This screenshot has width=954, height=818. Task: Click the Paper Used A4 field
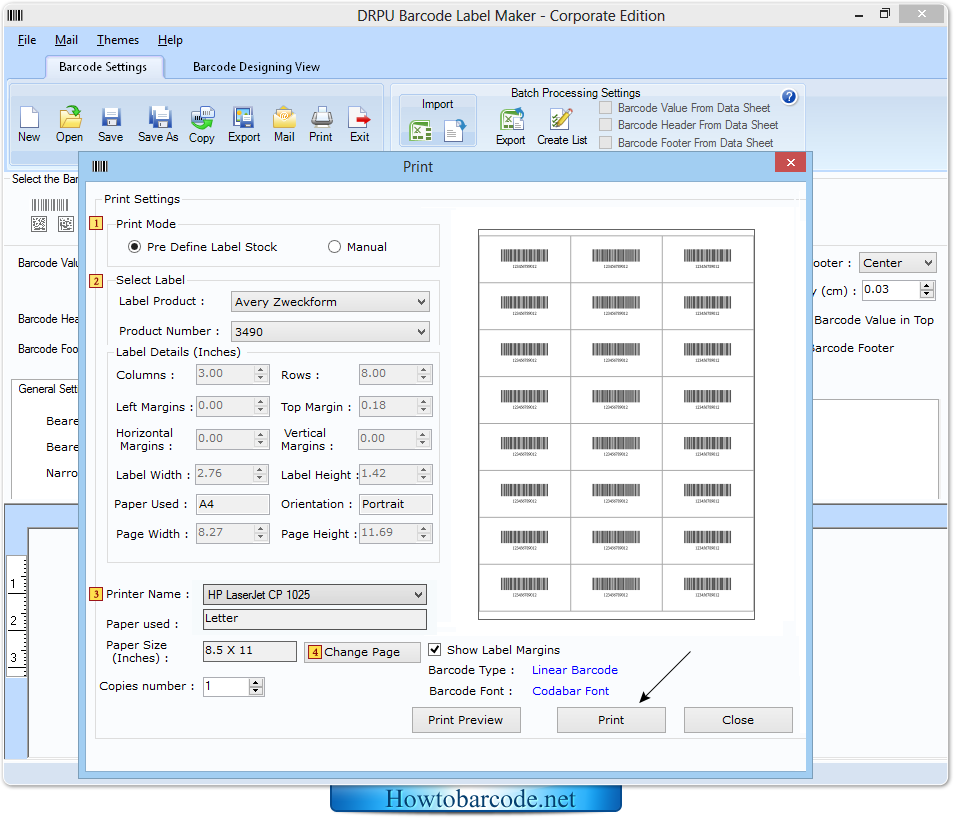232,504
